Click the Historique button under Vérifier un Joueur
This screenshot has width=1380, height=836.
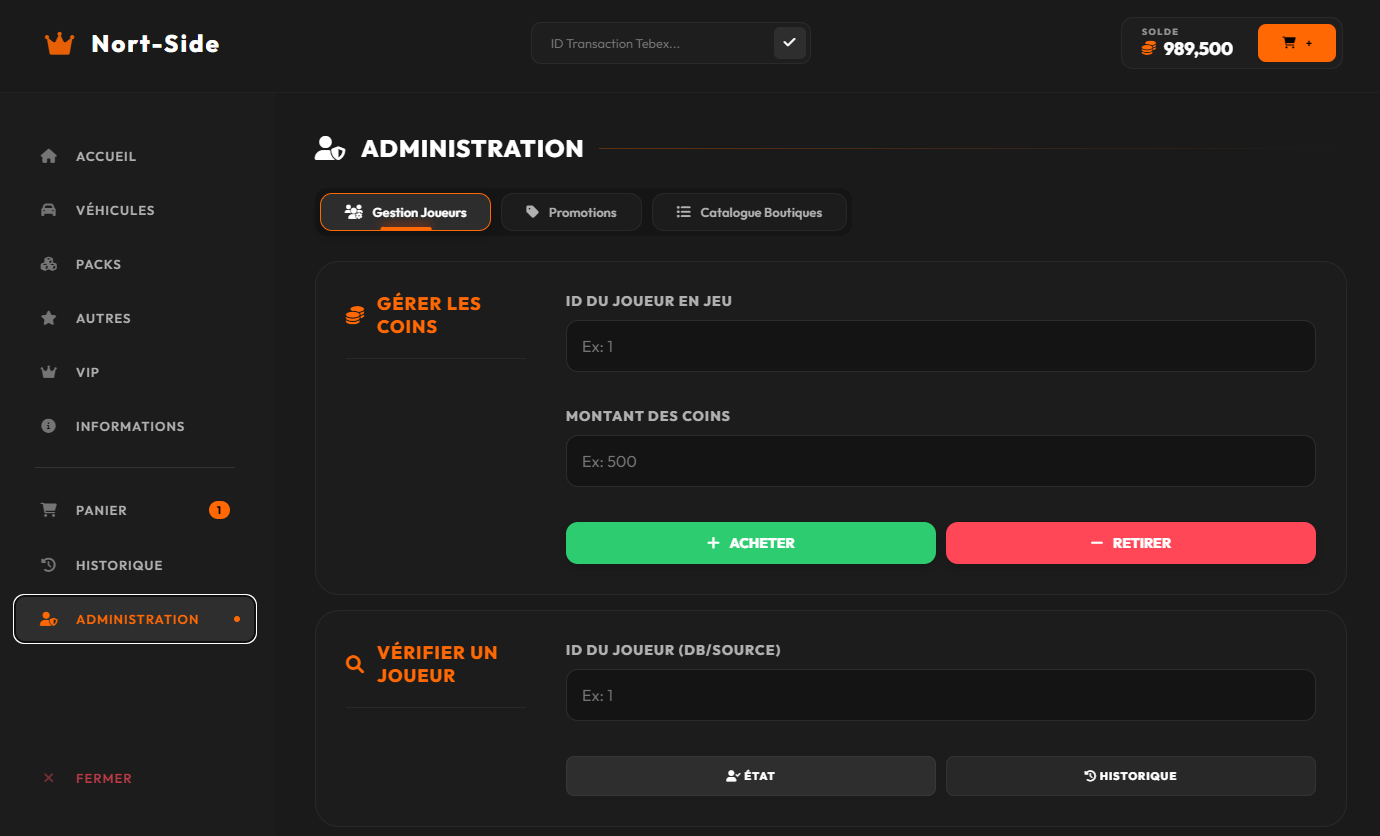(x=1131, y=776)
